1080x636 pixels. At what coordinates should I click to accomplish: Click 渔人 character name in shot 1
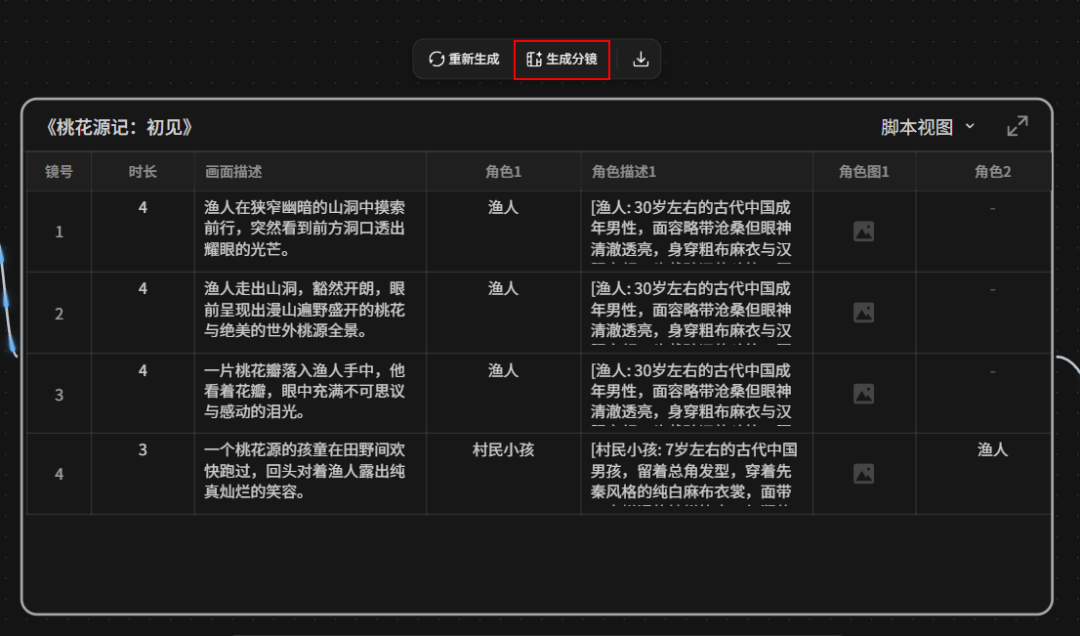coord(502,208)
